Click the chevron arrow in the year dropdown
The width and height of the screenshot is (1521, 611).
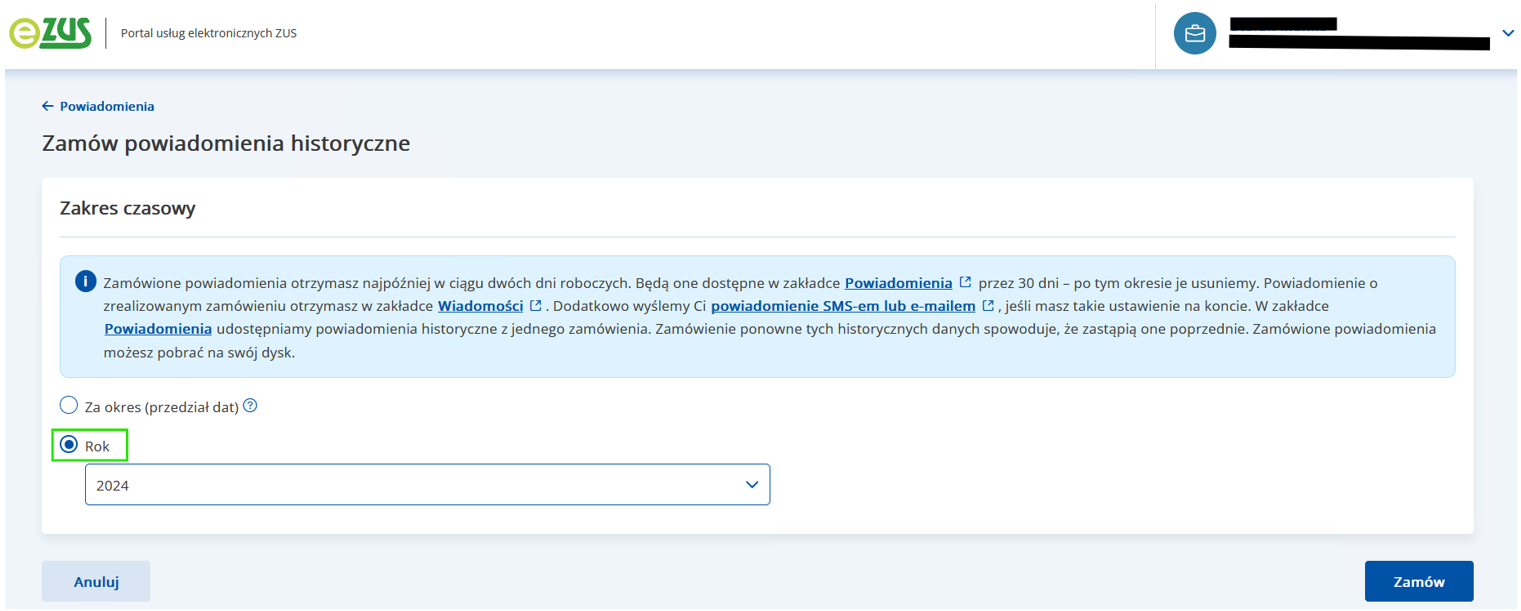click(x=752, y=485)
